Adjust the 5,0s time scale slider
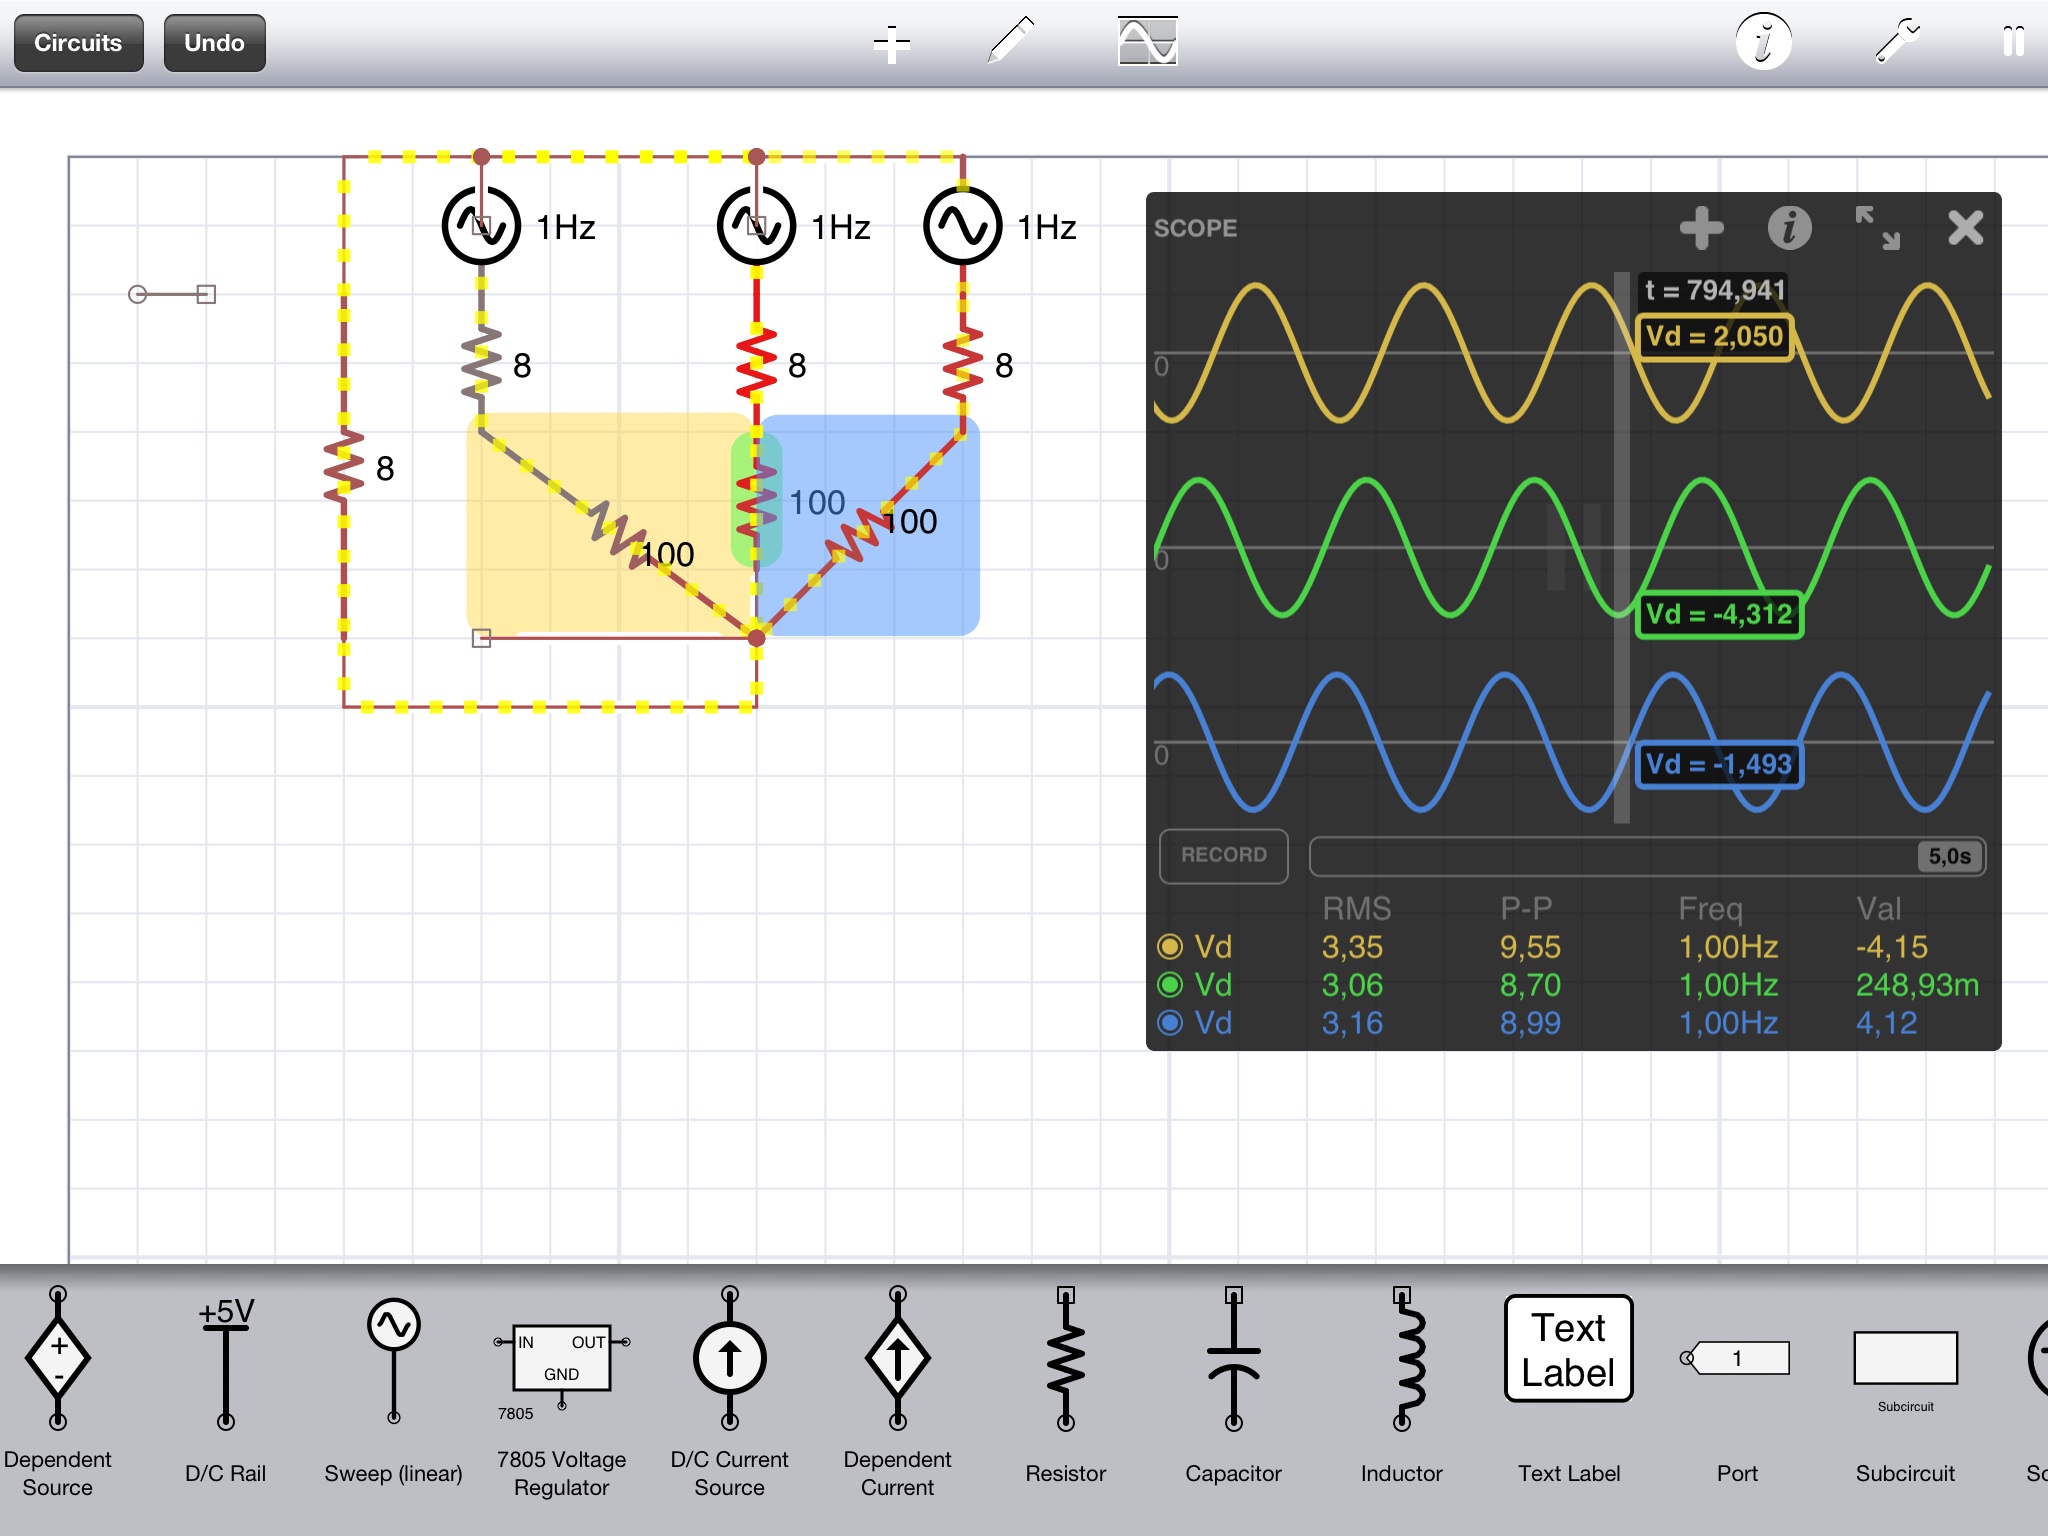This screenshot has width=2048, height=1536. pos(1949,857)
